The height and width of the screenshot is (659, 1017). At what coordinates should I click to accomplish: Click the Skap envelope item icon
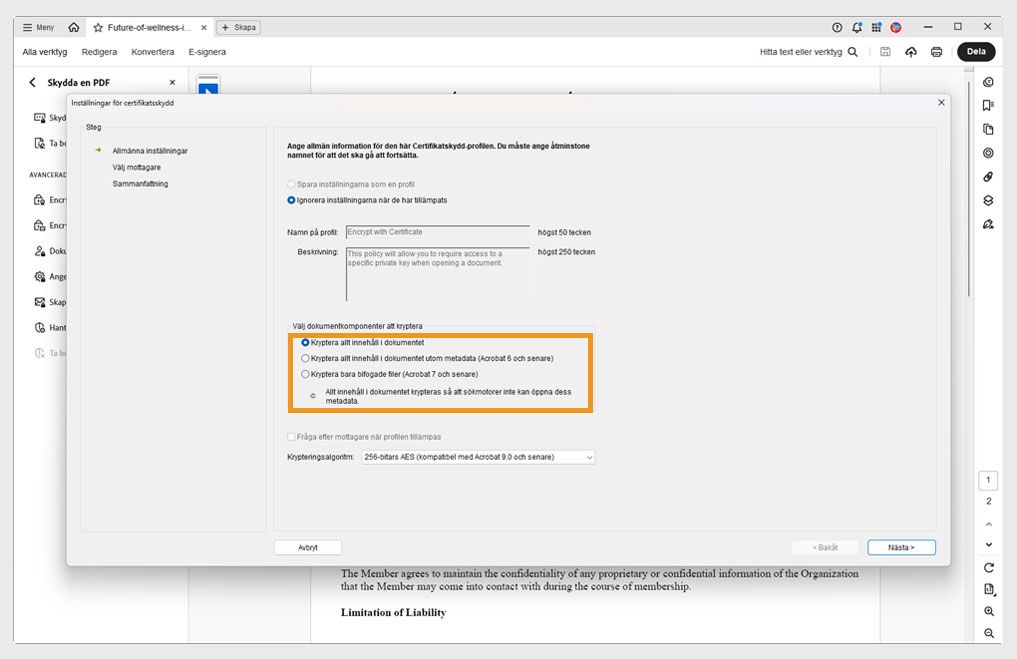[40, 302]
